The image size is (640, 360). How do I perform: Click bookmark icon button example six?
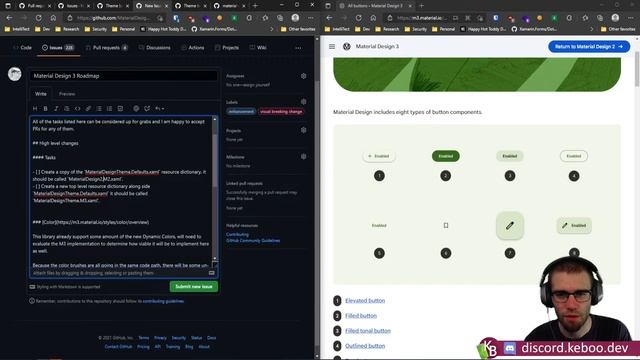[x=446, y=225]
